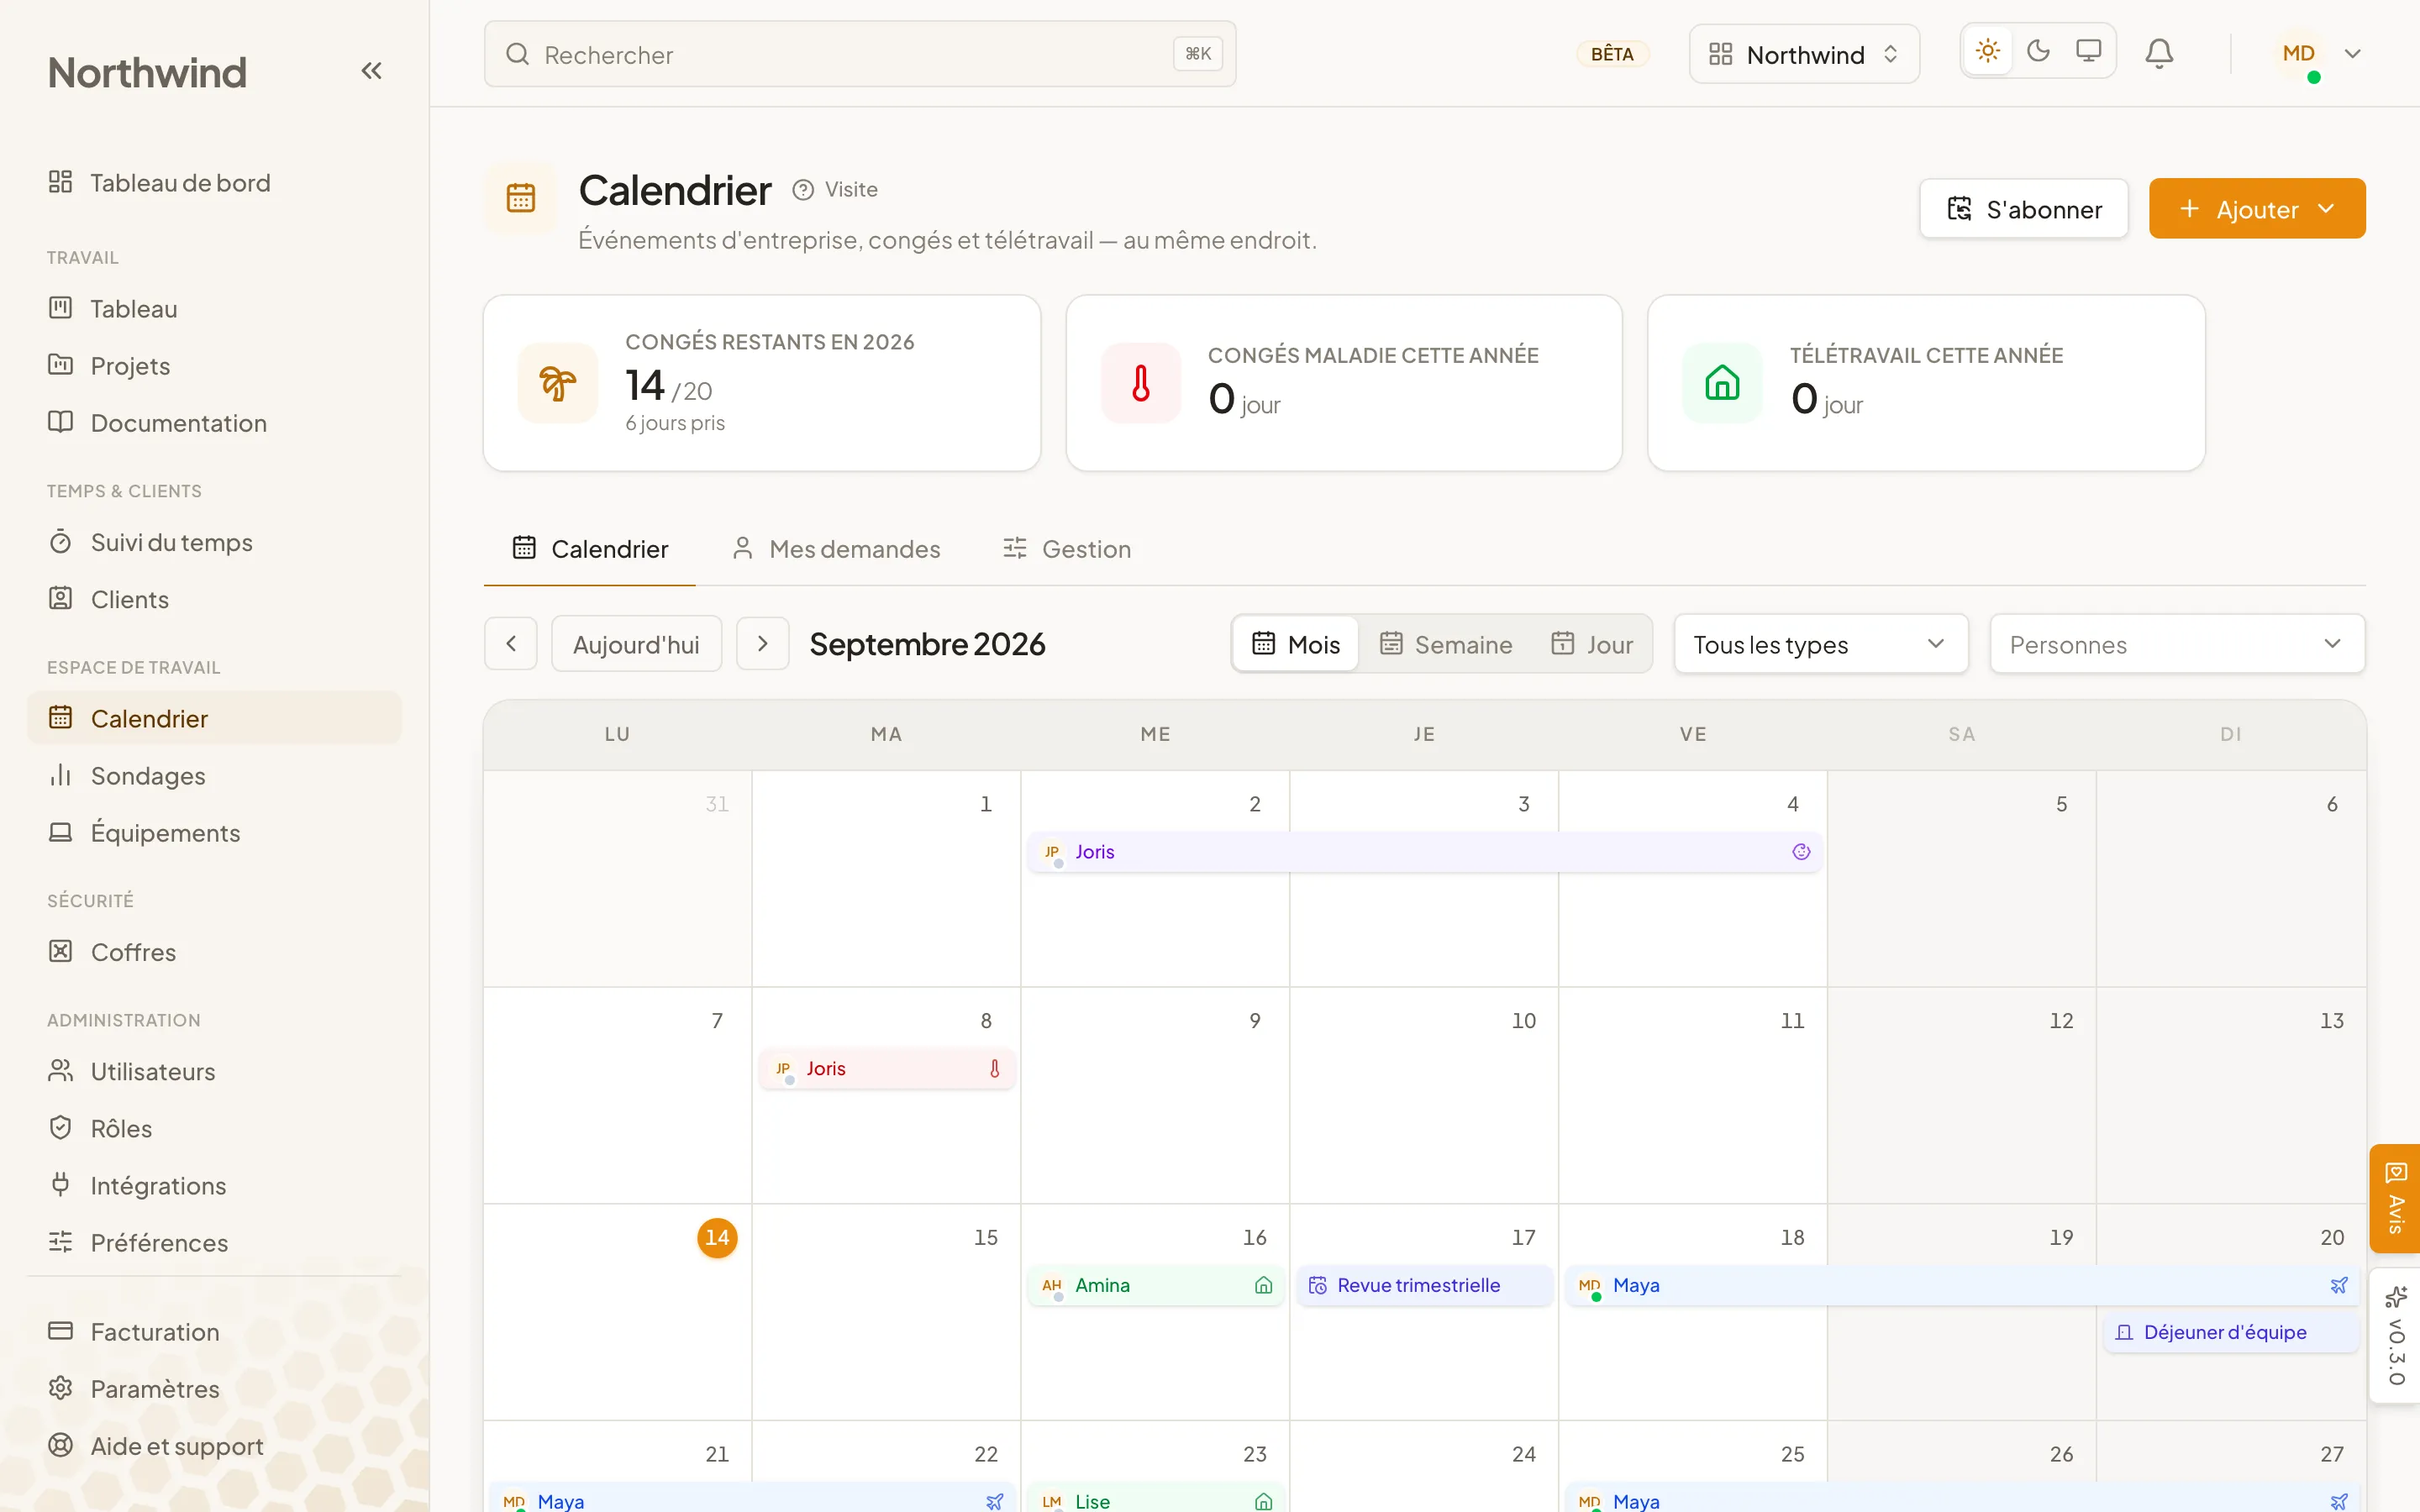Open Documentation in sidebar
2420x1512 pixels.
pyautogui.click(x=215, y=423)
